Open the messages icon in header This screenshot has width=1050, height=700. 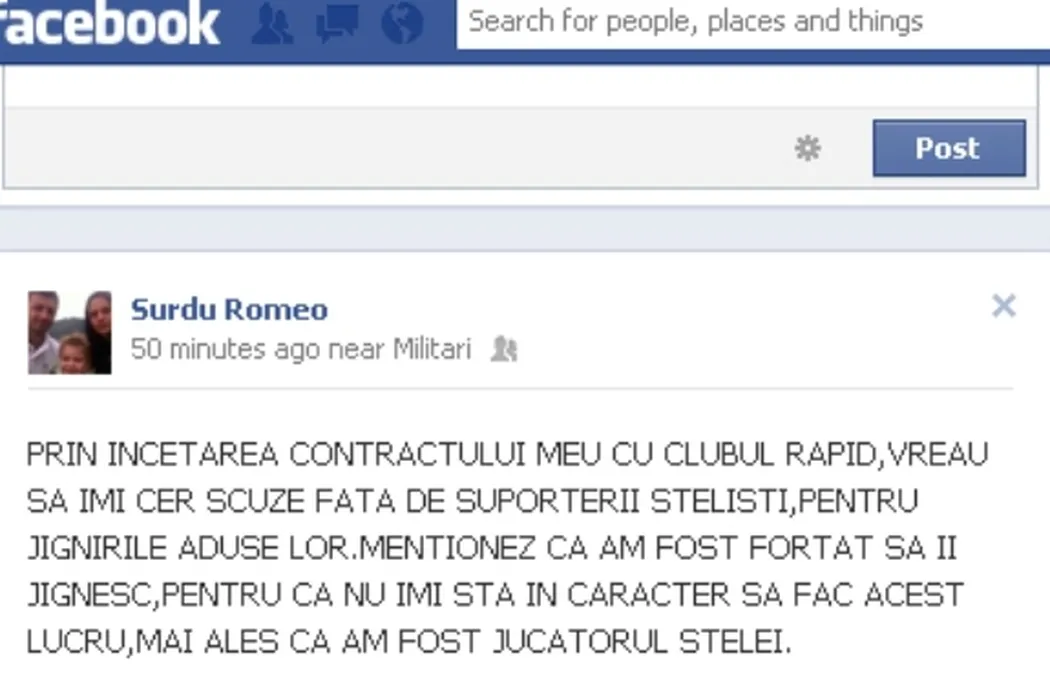[337, 24]
